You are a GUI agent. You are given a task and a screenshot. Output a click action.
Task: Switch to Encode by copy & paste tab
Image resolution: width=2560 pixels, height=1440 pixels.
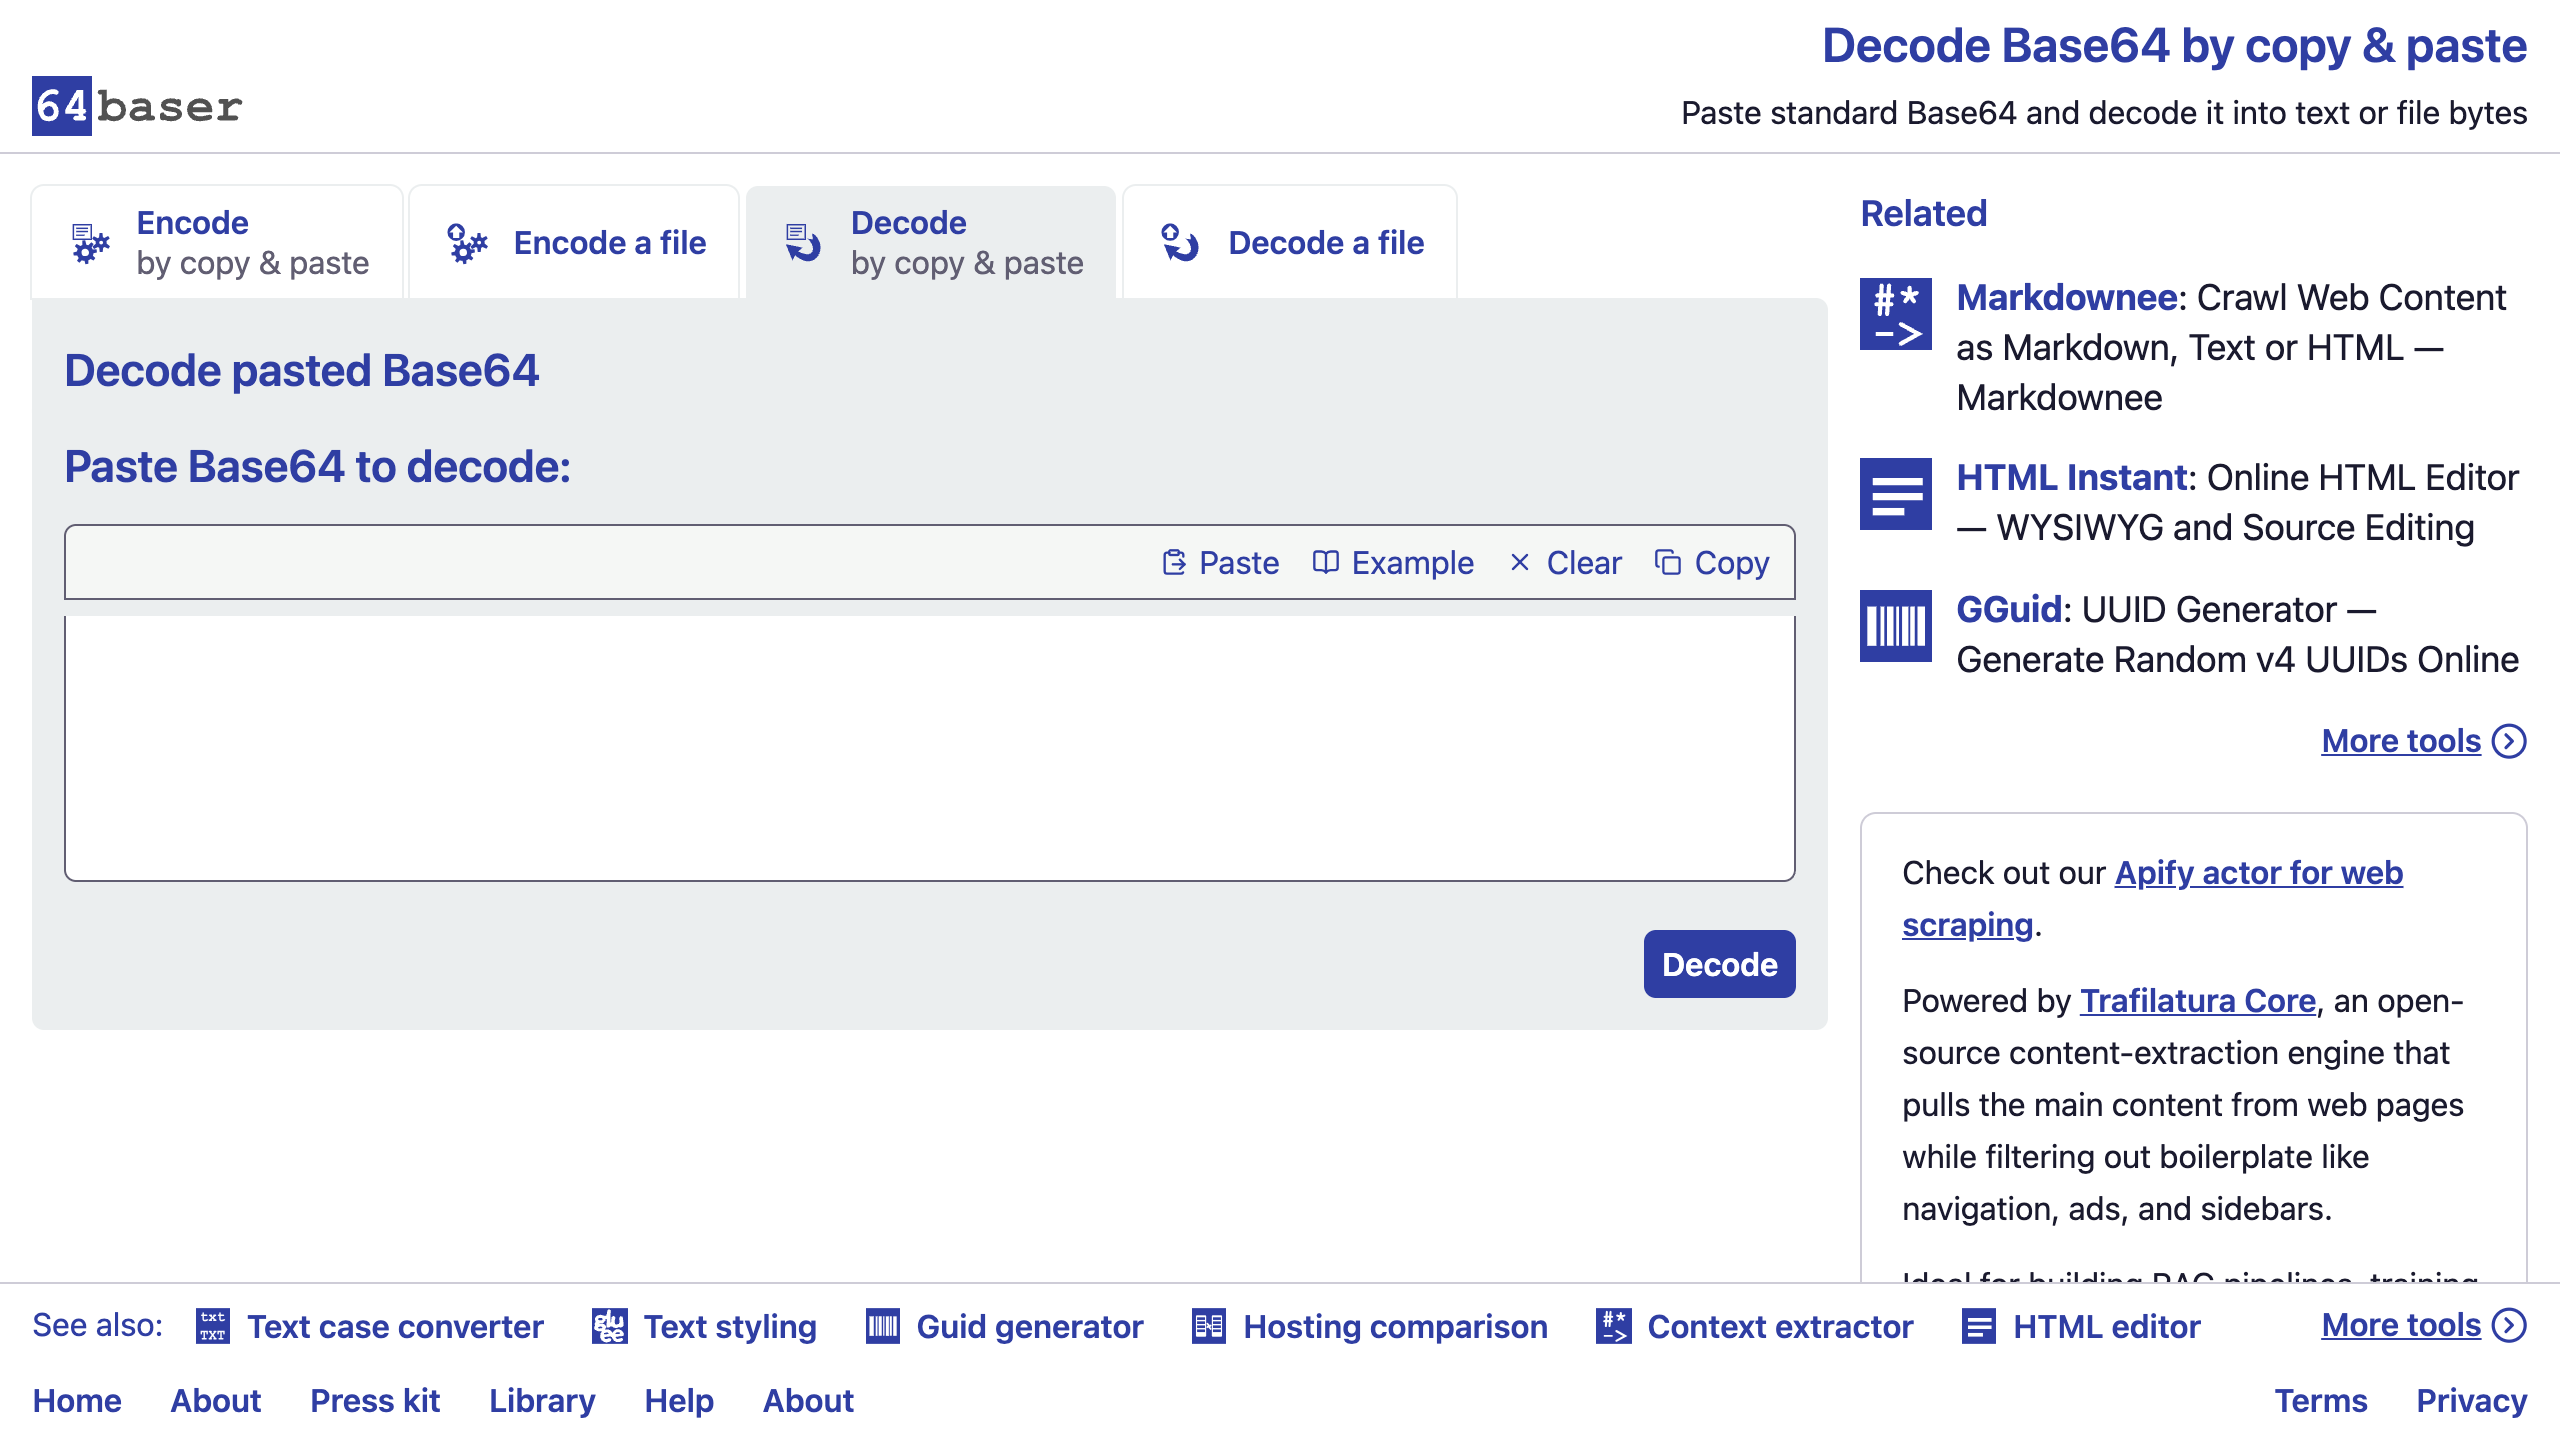point(217,242)
